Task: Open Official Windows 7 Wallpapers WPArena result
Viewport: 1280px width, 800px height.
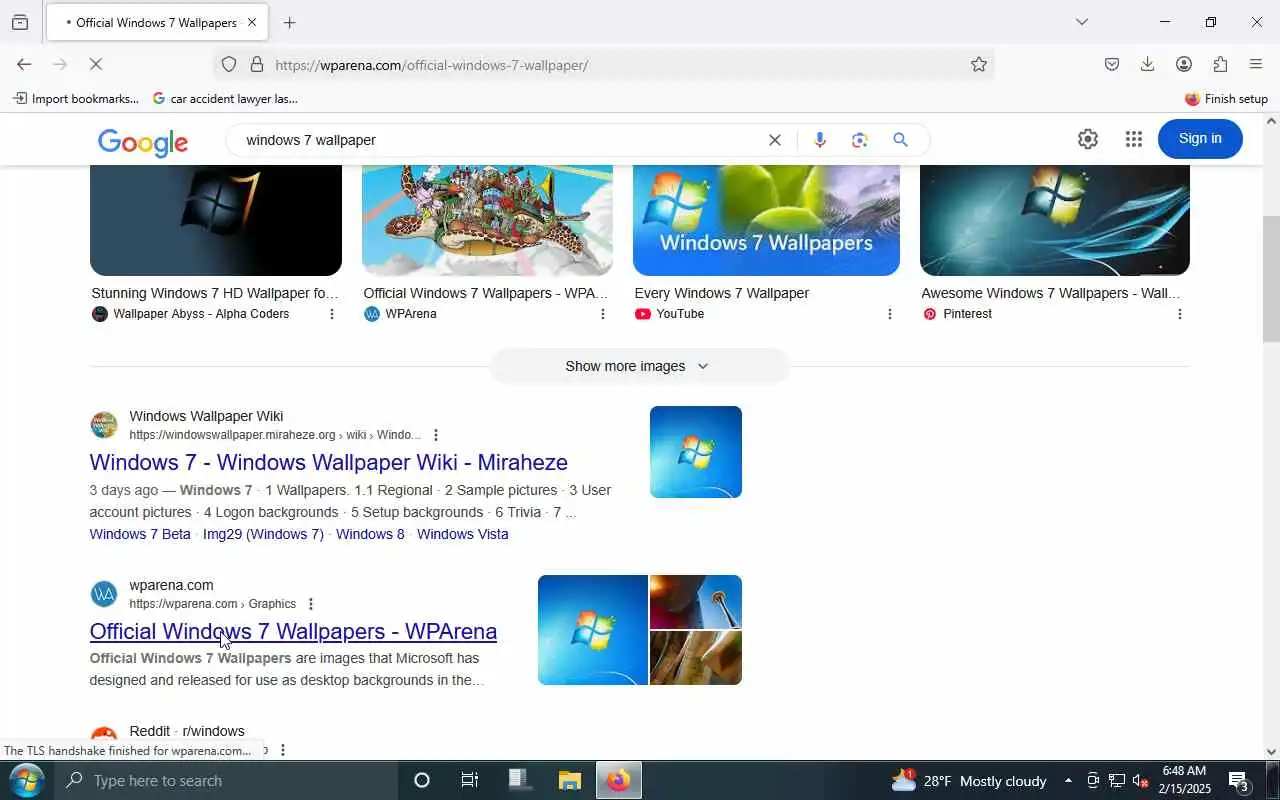Action: click(x=293, y=631)
